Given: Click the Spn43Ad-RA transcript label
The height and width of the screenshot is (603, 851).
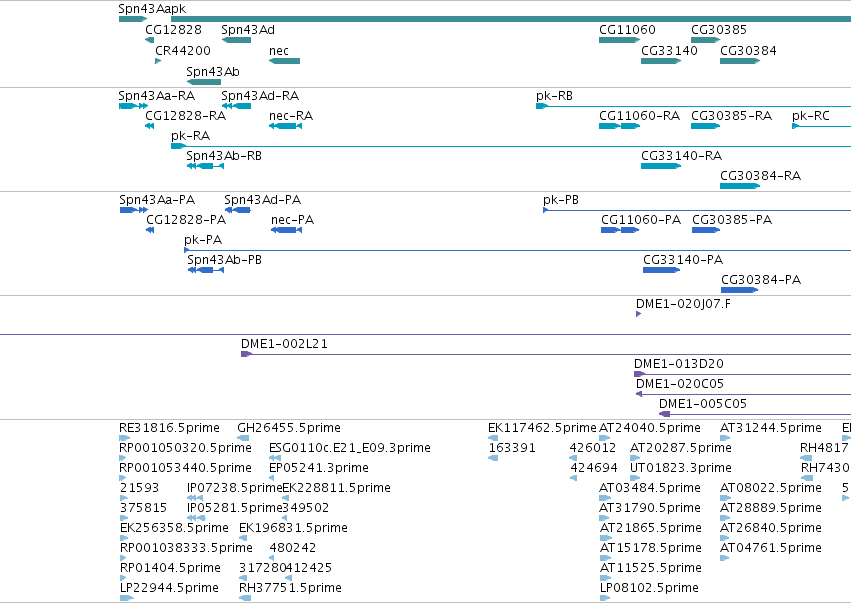Looking at the screenshot, I should coord(260,96).
